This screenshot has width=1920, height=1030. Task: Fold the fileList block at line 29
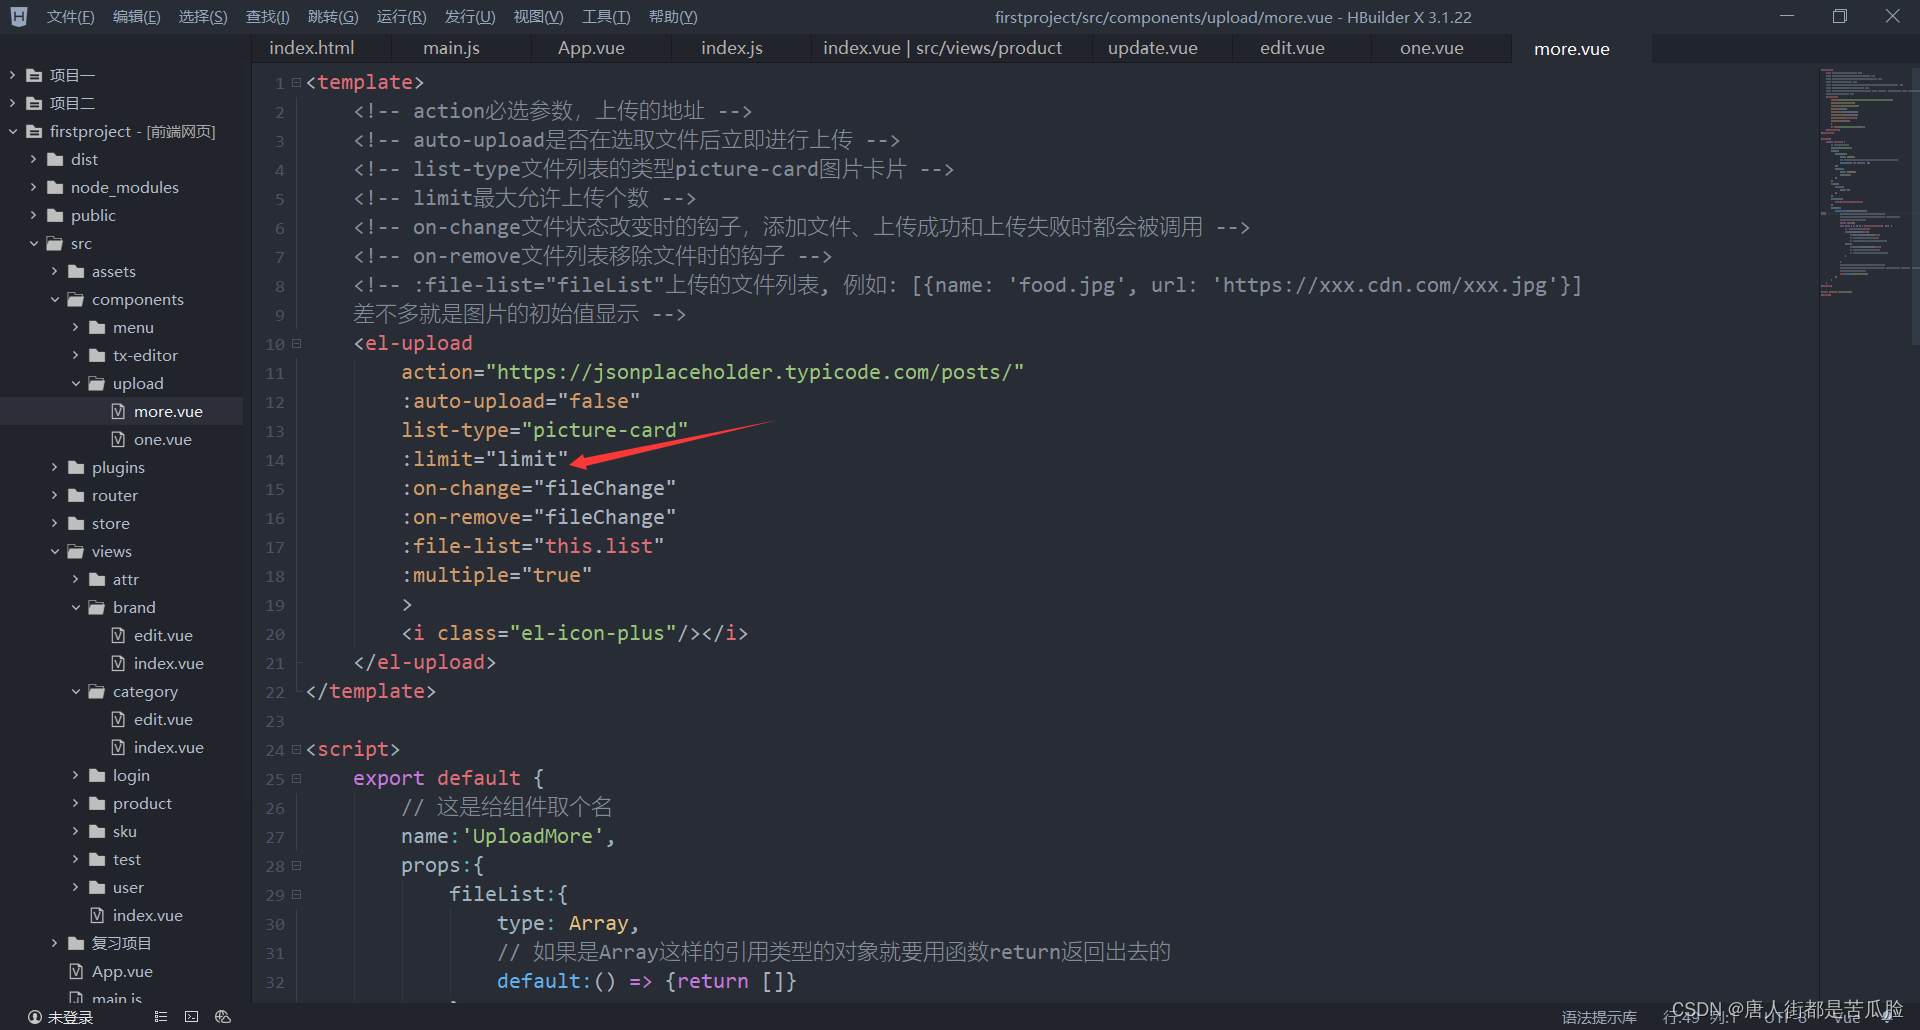click(x=296, y=894)
